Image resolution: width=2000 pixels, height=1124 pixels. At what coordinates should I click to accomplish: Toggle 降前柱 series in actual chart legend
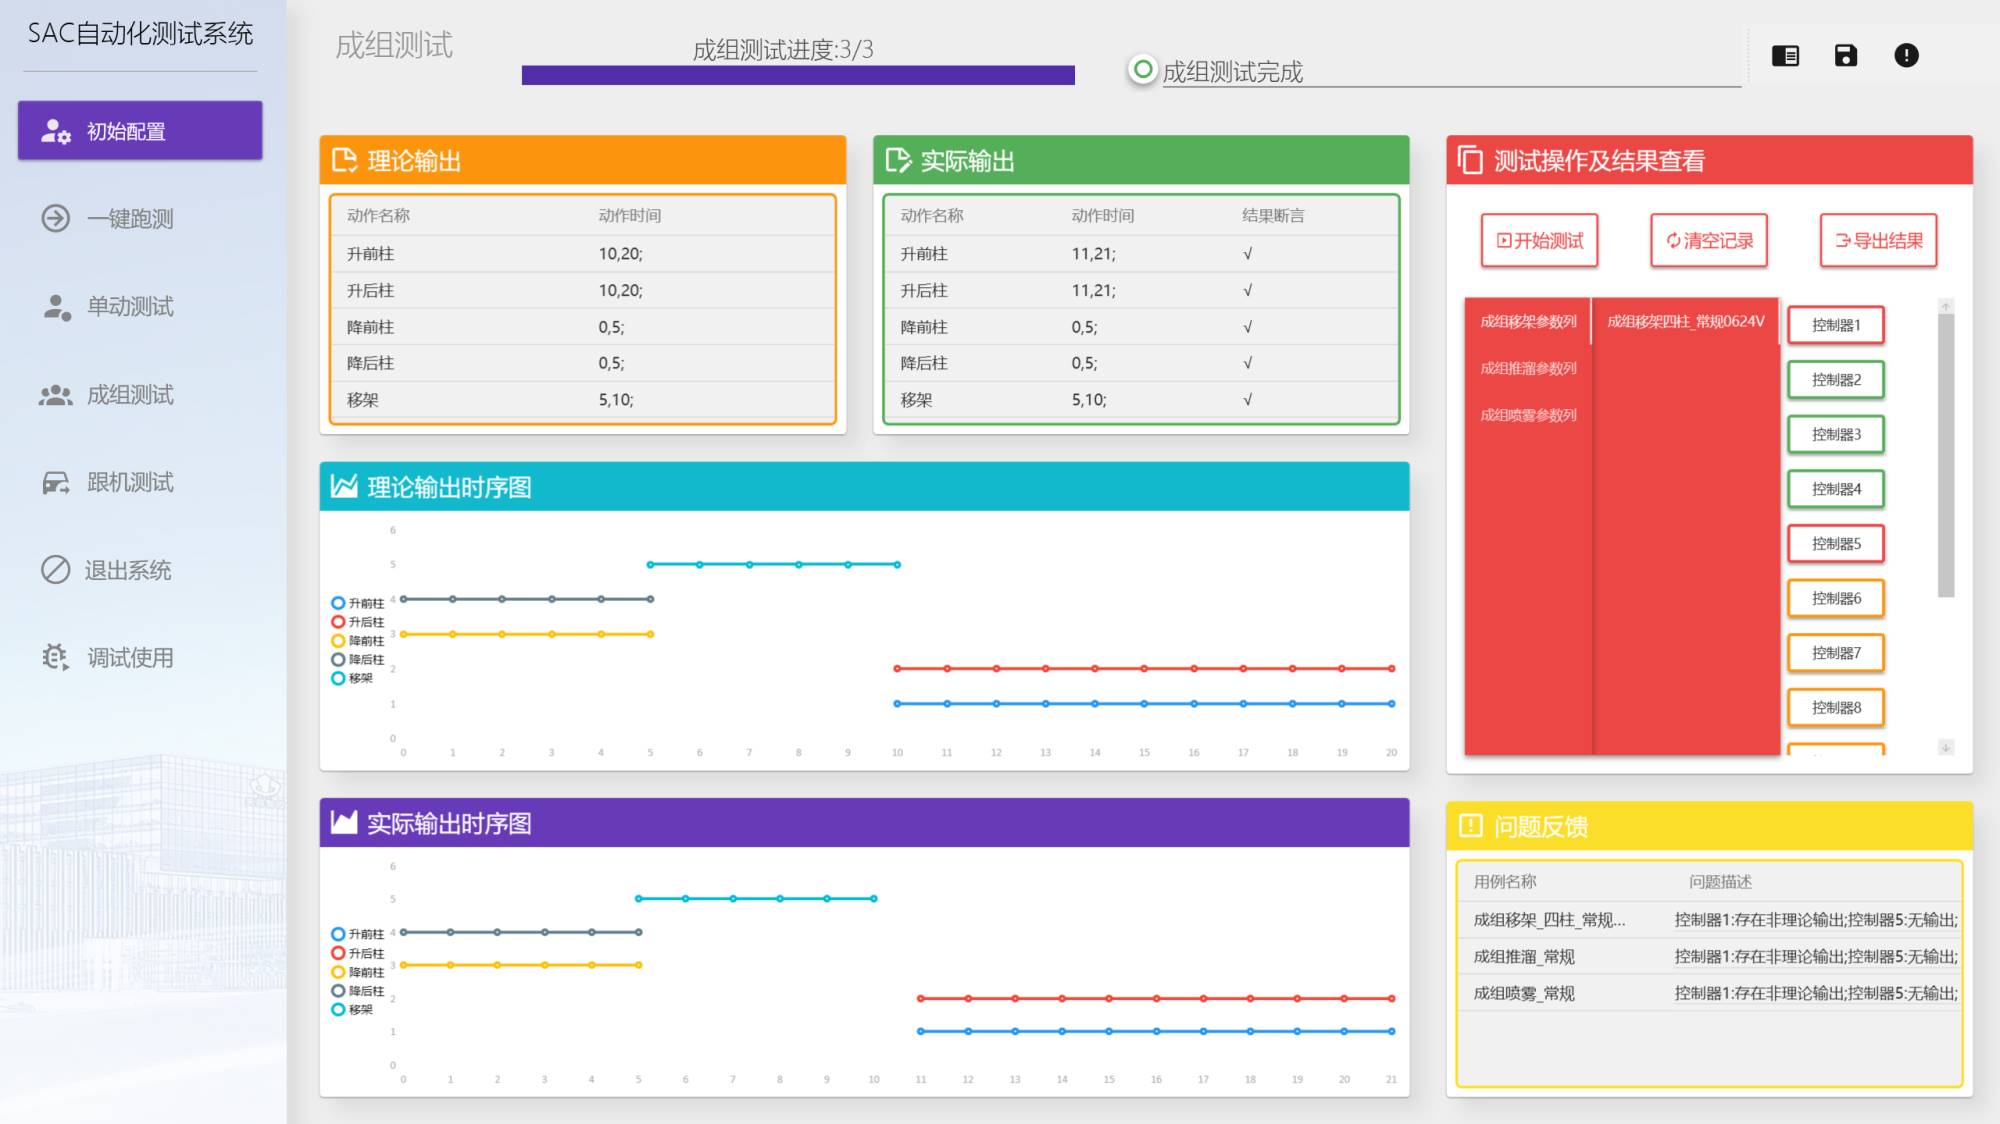[358, 972]
